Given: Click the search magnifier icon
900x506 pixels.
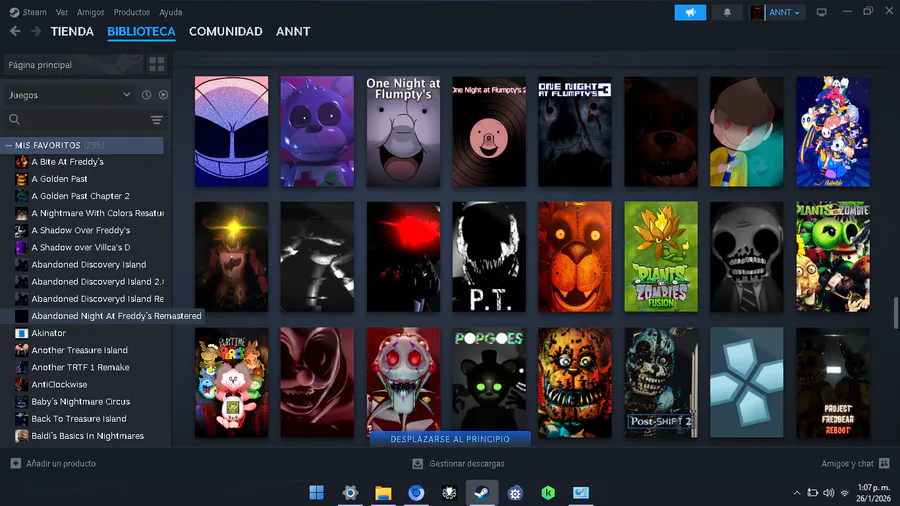Looking at the screenshot, I should point(14,119).
